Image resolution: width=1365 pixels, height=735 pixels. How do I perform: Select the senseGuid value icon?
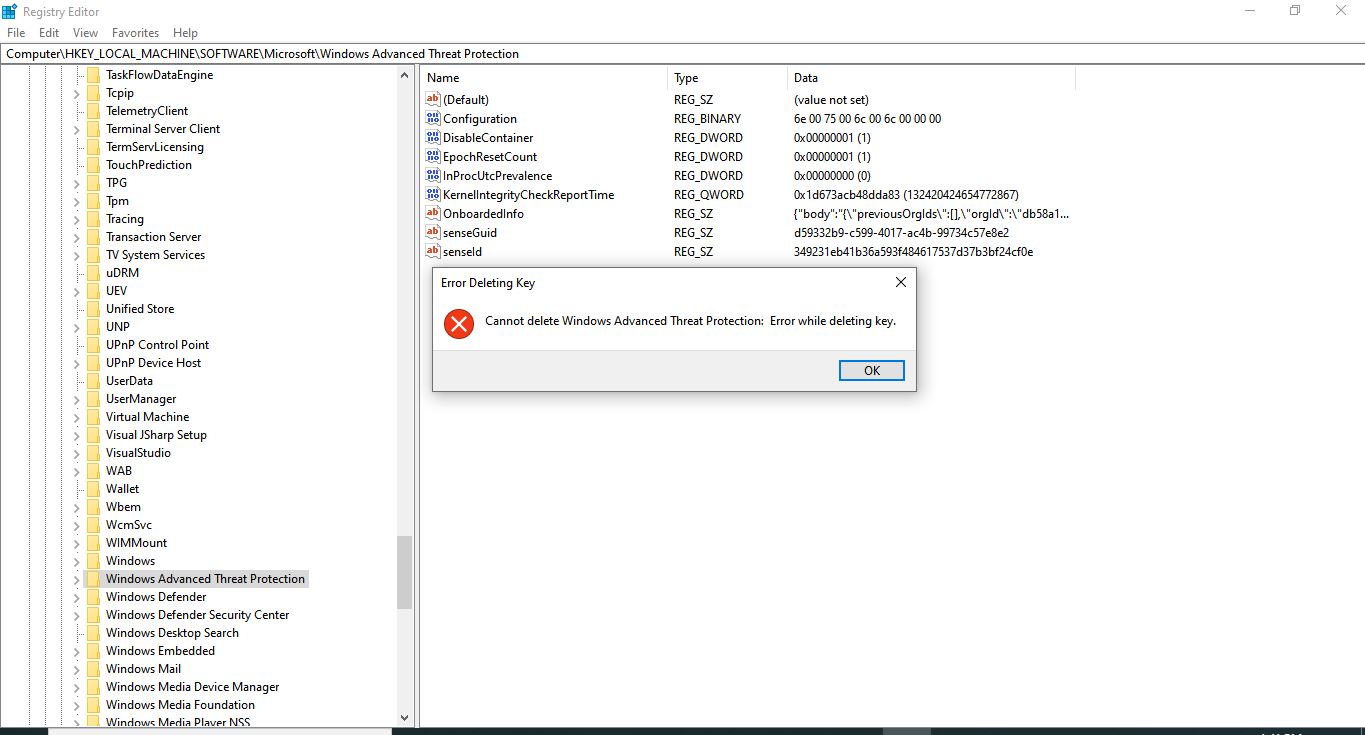click(x=432, y=232)
